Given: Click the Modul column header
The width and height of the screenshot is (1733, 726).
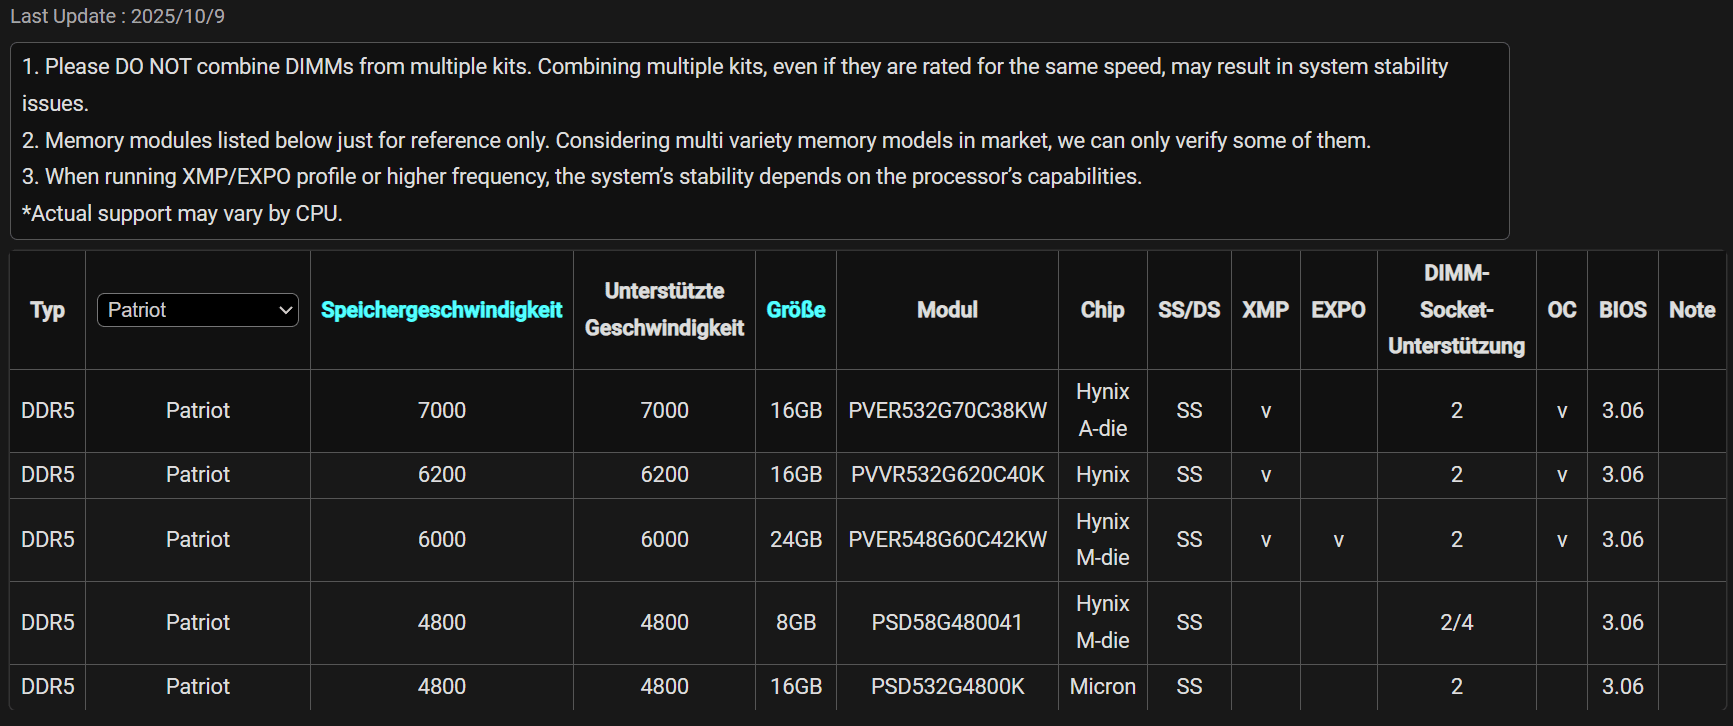Looking at the screenshot, I should 947,310.
